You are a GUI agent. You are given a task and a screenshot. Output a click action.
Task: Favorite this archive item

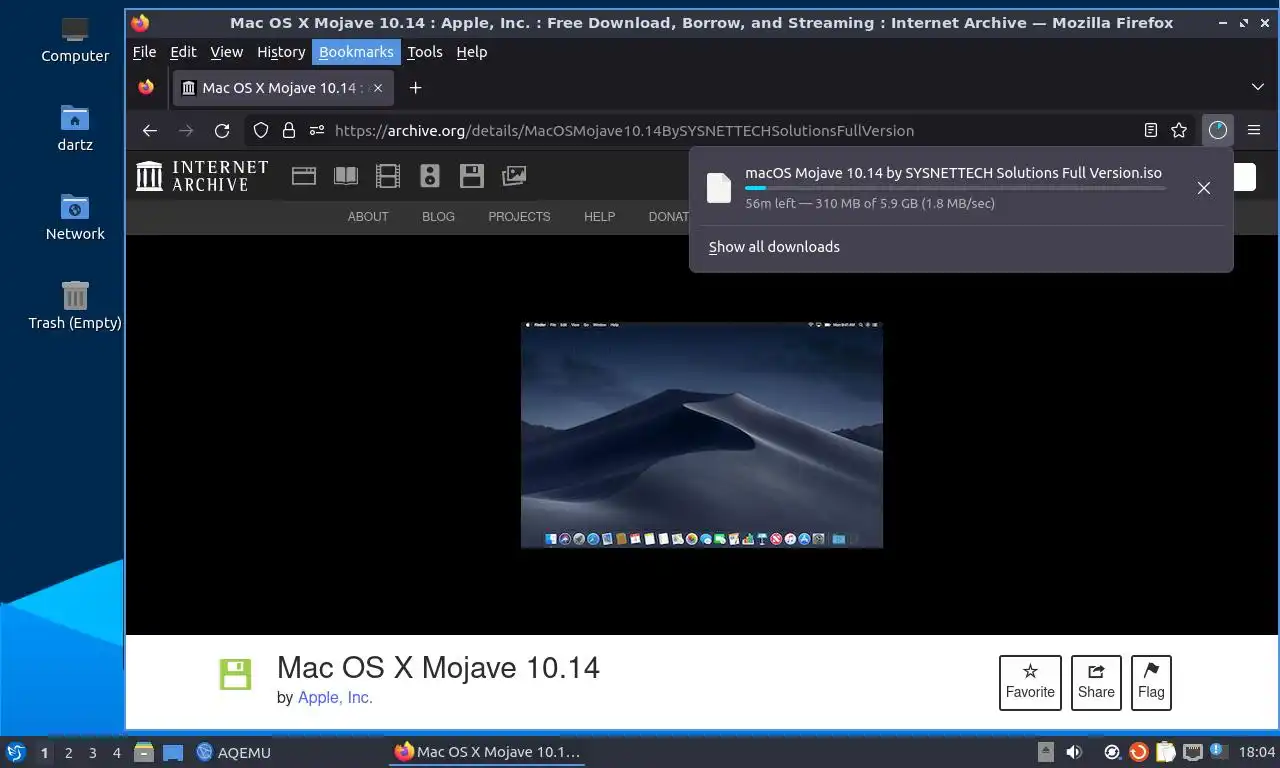[1030, 683]
